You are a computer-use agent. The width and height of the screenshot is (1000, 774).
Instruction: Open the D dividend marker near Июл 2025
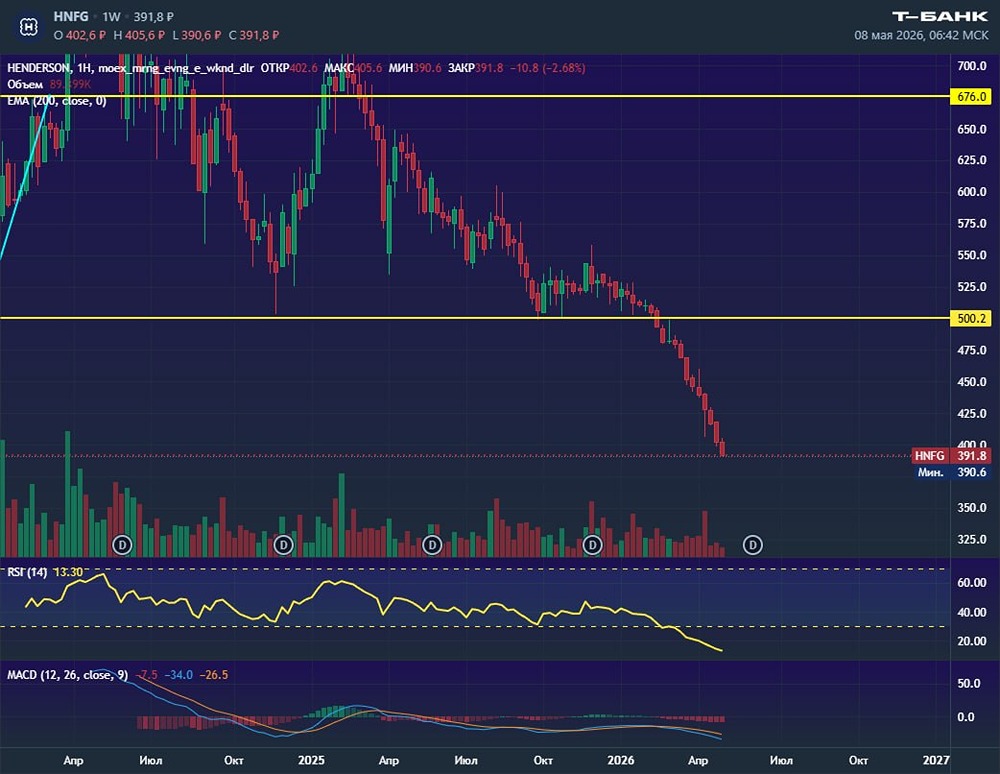[432, 545]
